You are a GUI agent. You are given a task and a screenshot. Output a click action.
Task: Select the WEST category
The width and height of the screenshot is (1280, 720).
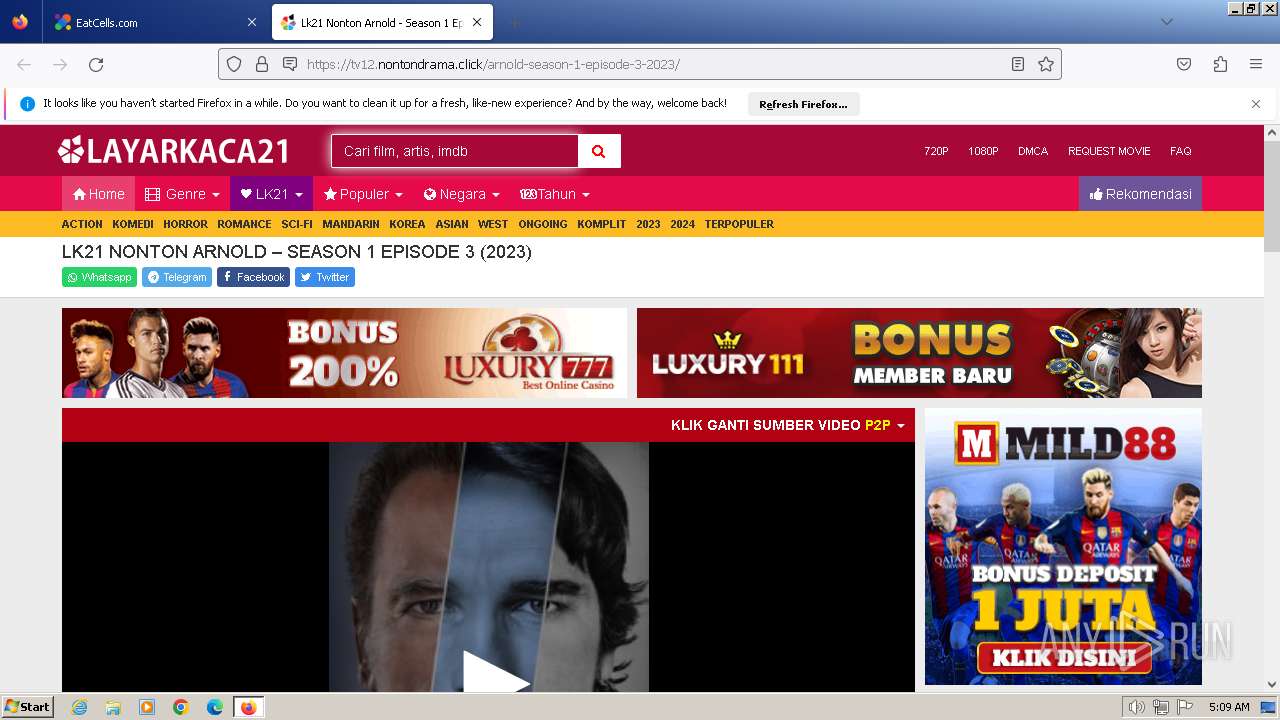point(493,224)
